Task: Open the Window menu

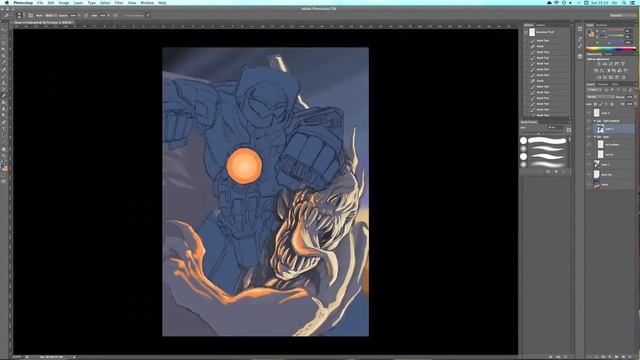Action: [x=147, y=2]
